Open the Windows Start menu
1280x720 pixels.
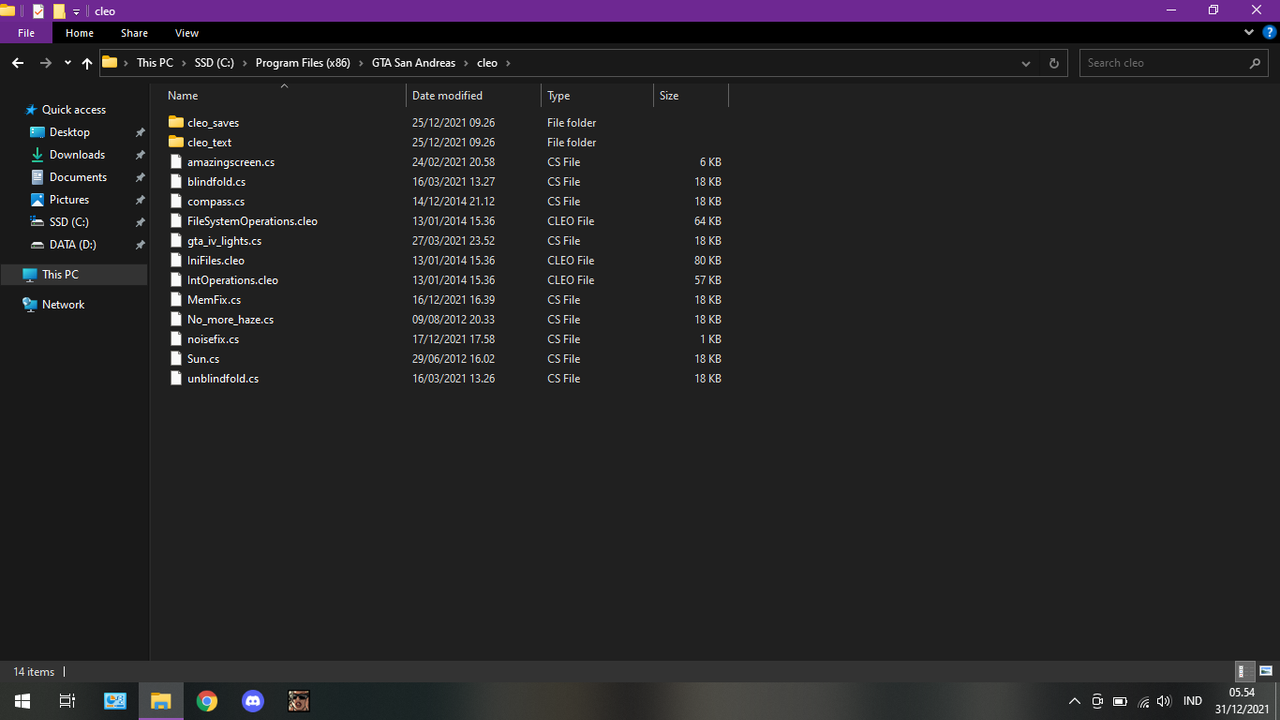[22, 701]
